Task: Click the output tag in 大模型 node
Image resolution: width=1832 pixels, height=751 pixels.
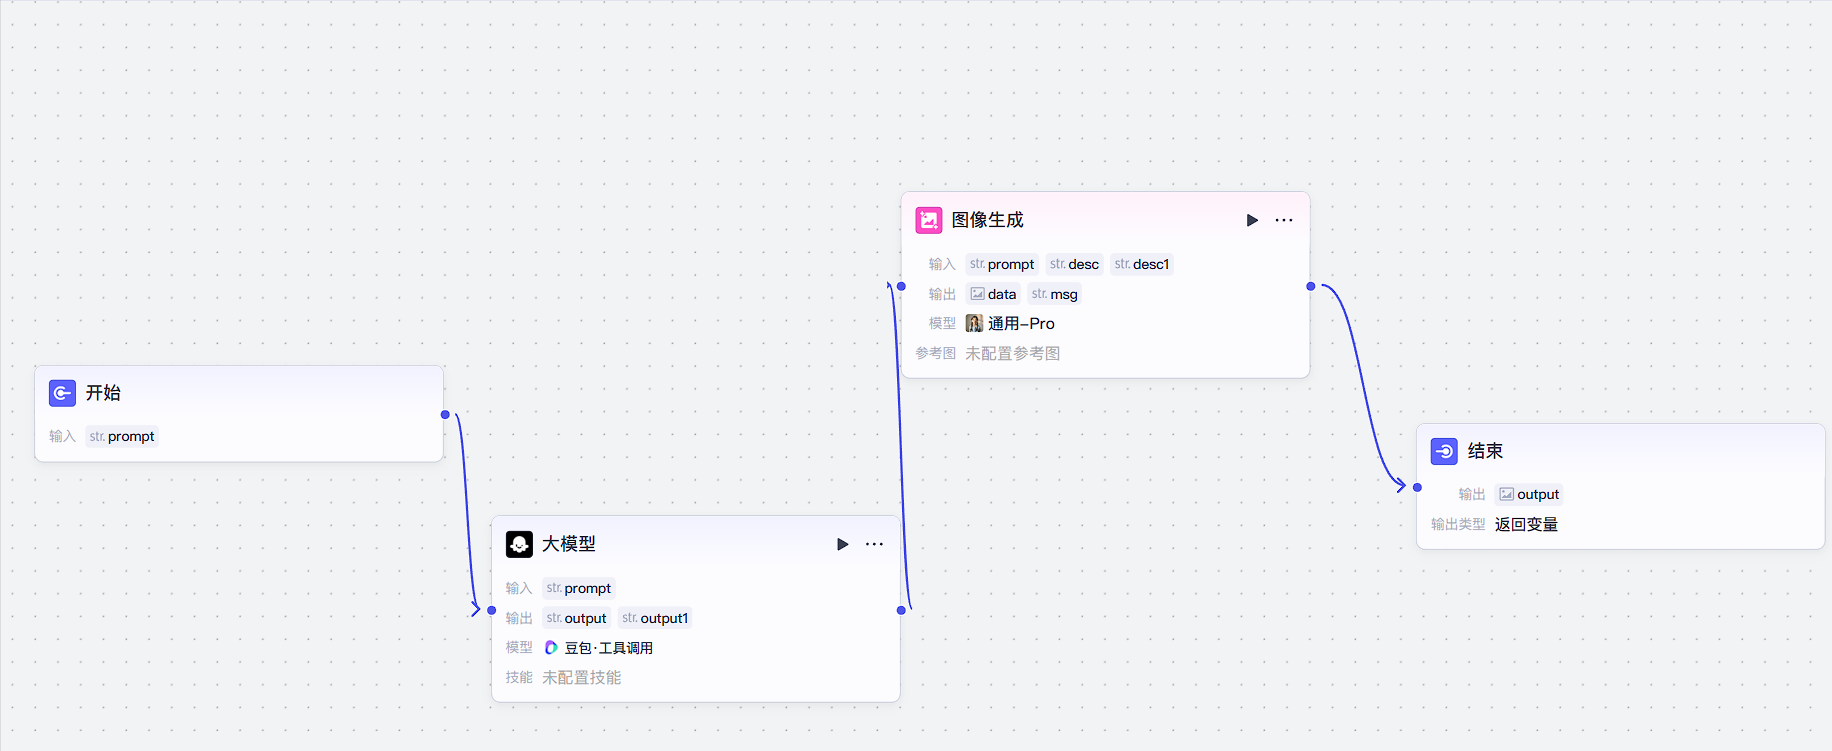Action: pyautogui.click(x=577, y=618)
